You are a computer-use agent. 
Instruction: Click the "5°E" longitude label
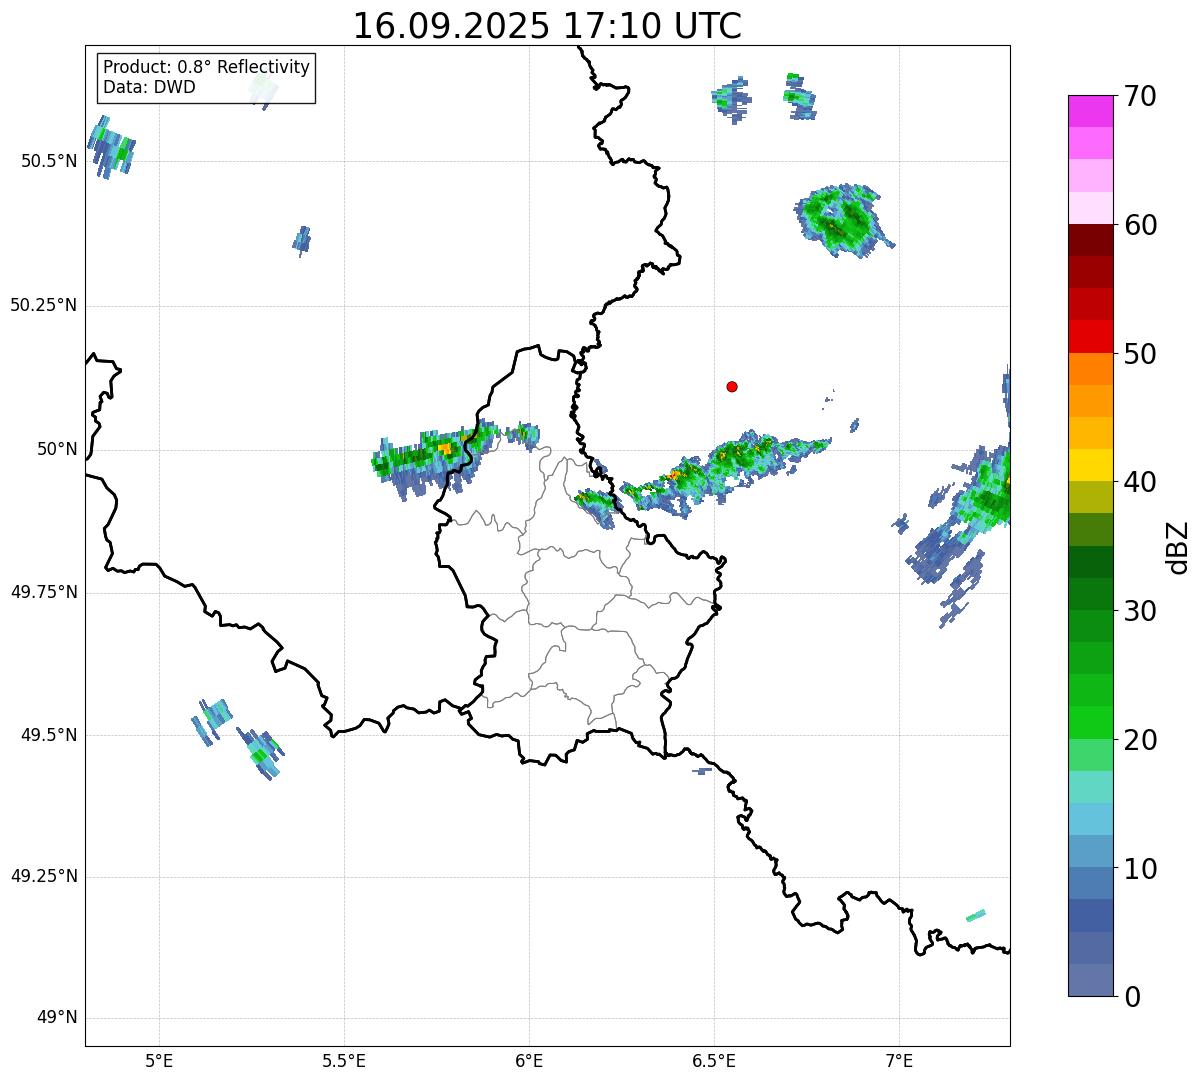click(x=159, y=1060)
